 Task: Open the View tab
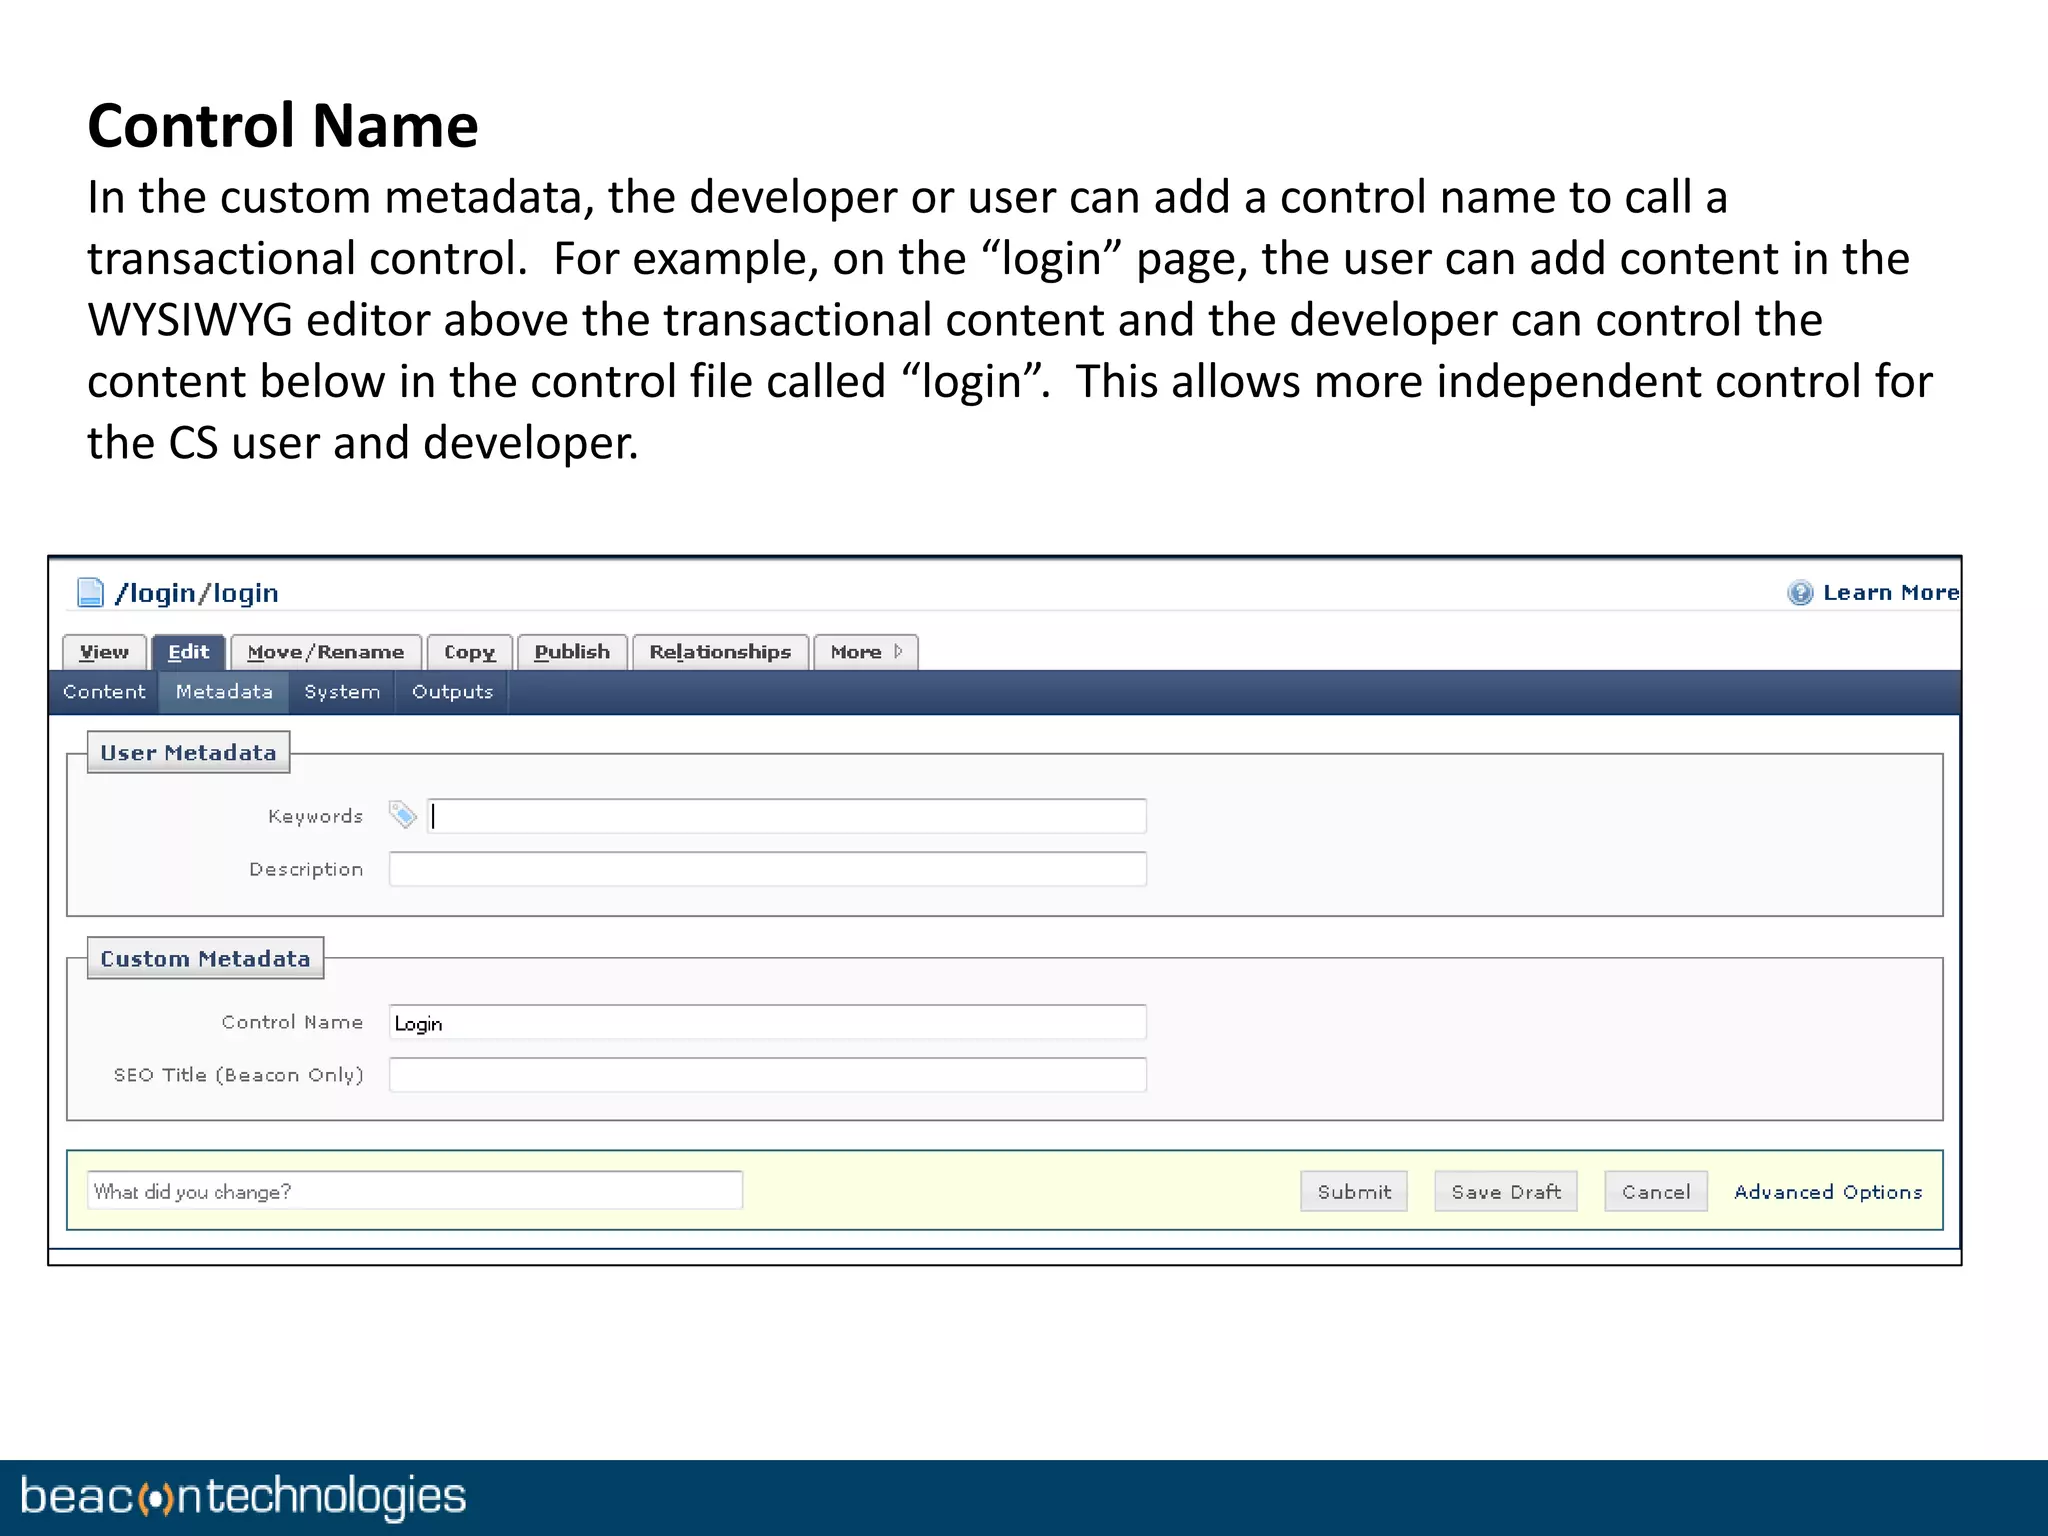tap(104, 652)
